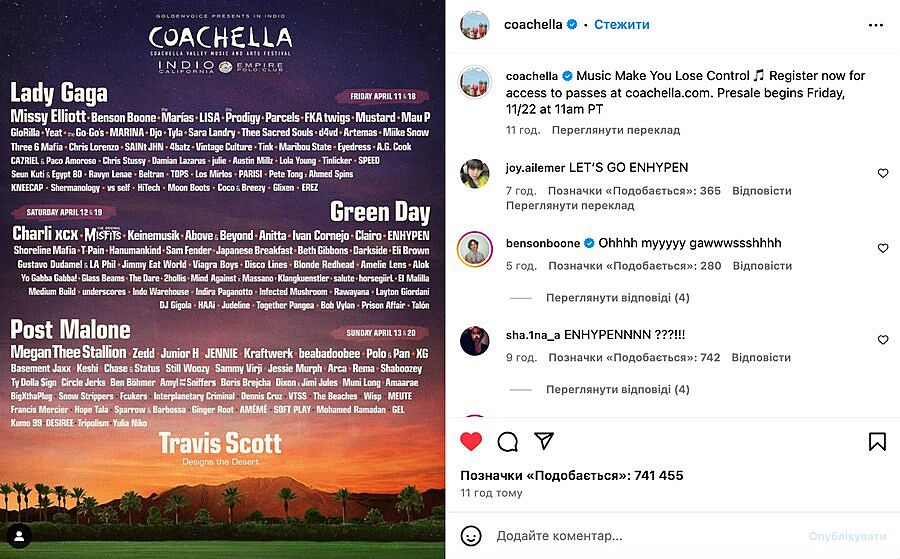
Task: Open the three-dot more options menu
Action: (x=876, y=24)
